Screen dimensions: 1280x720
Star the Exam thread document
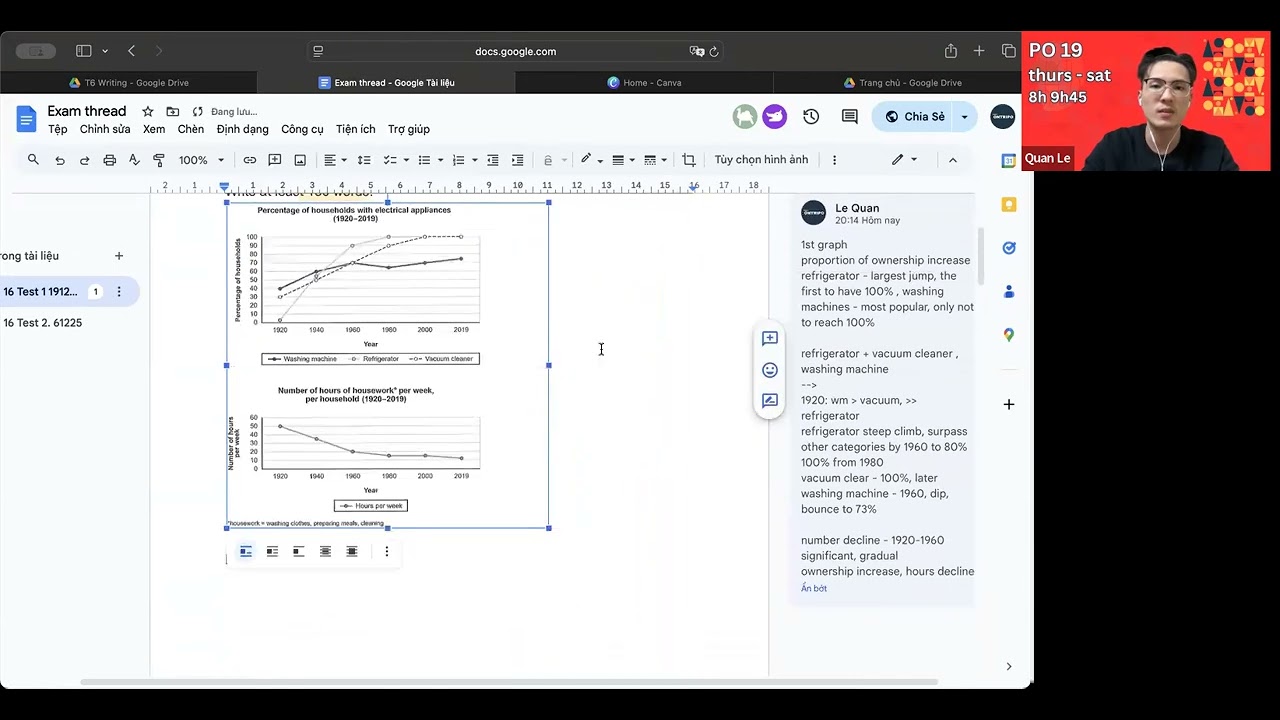(148, 111)
